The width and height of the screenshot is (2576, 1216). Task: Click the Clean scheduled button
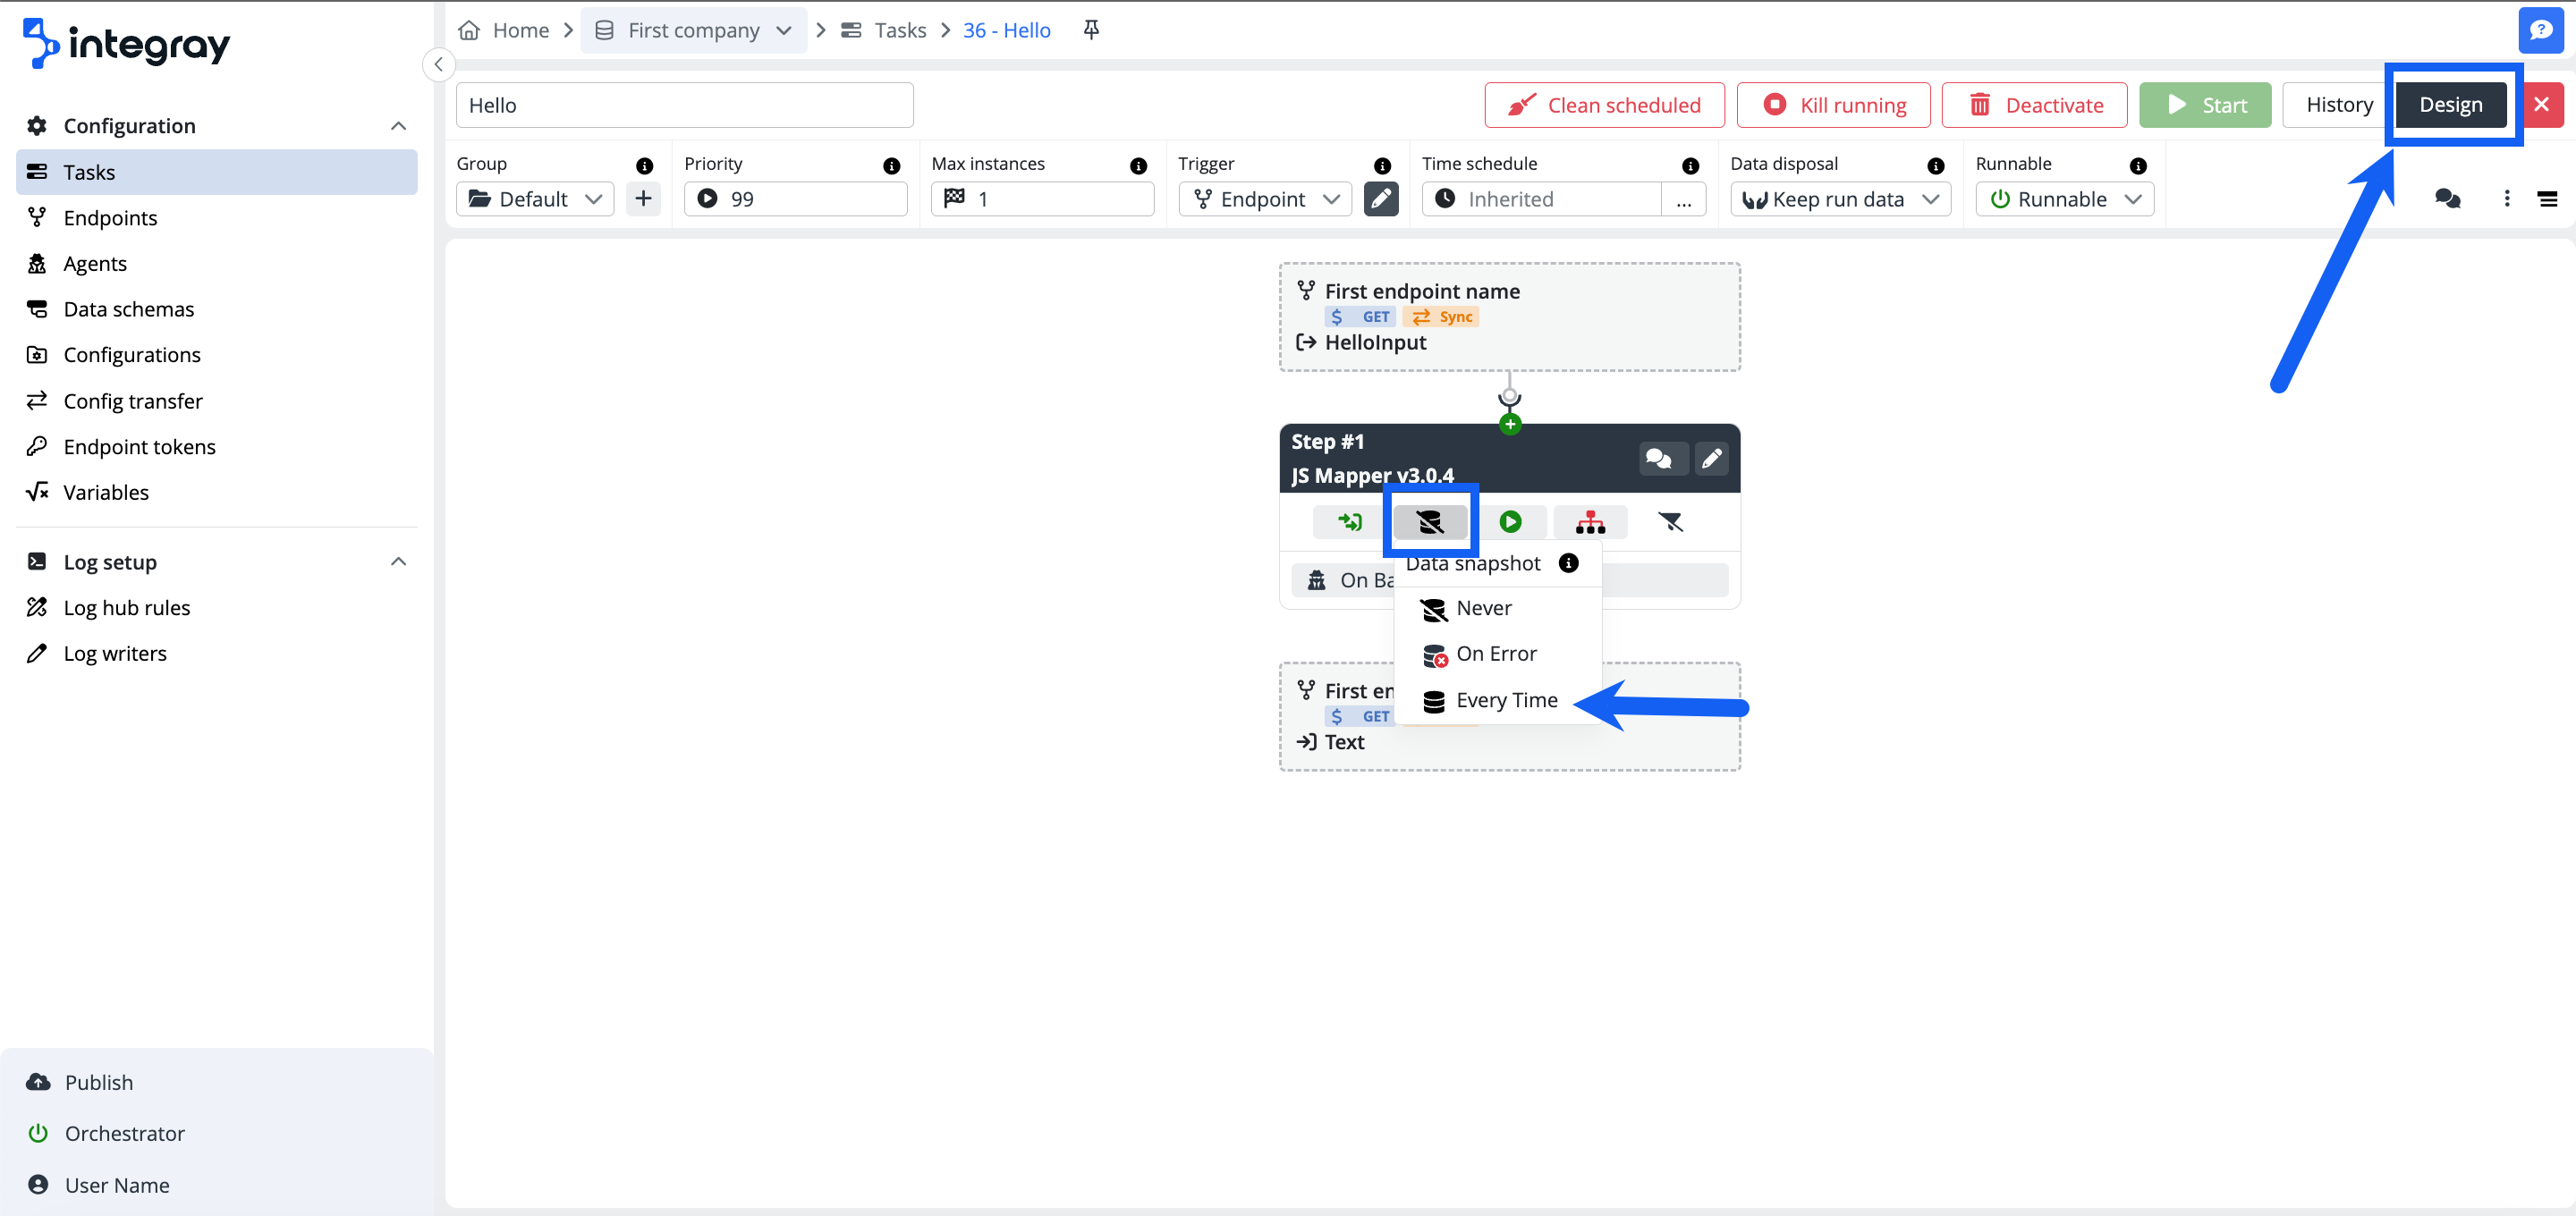1604,104
